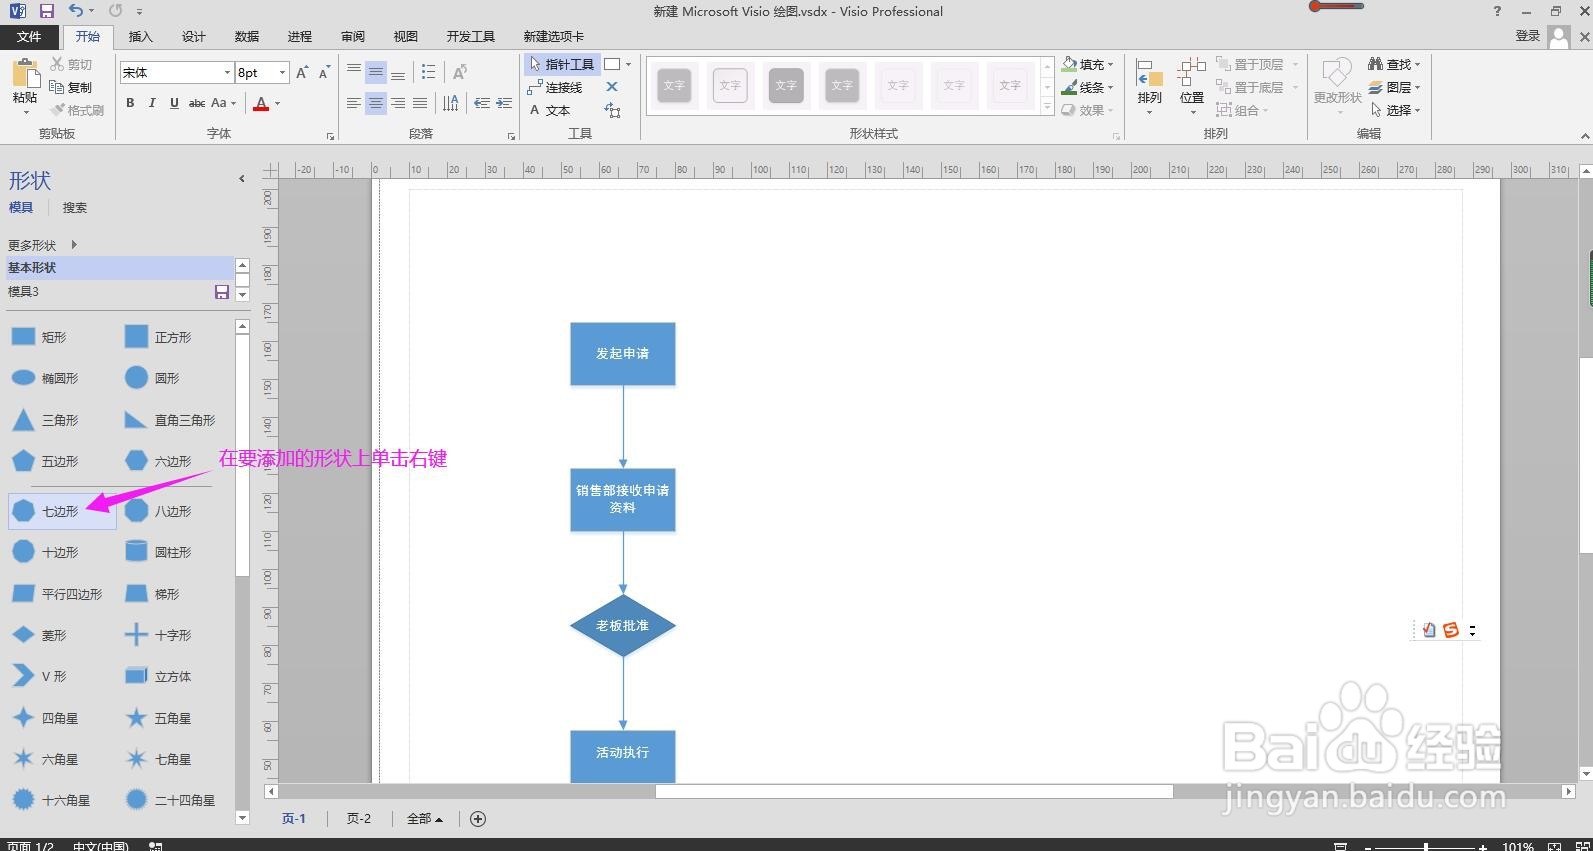Toggle Bold formatting
1593x851 pixels.
pyautogui.click(x=130, y=103)
